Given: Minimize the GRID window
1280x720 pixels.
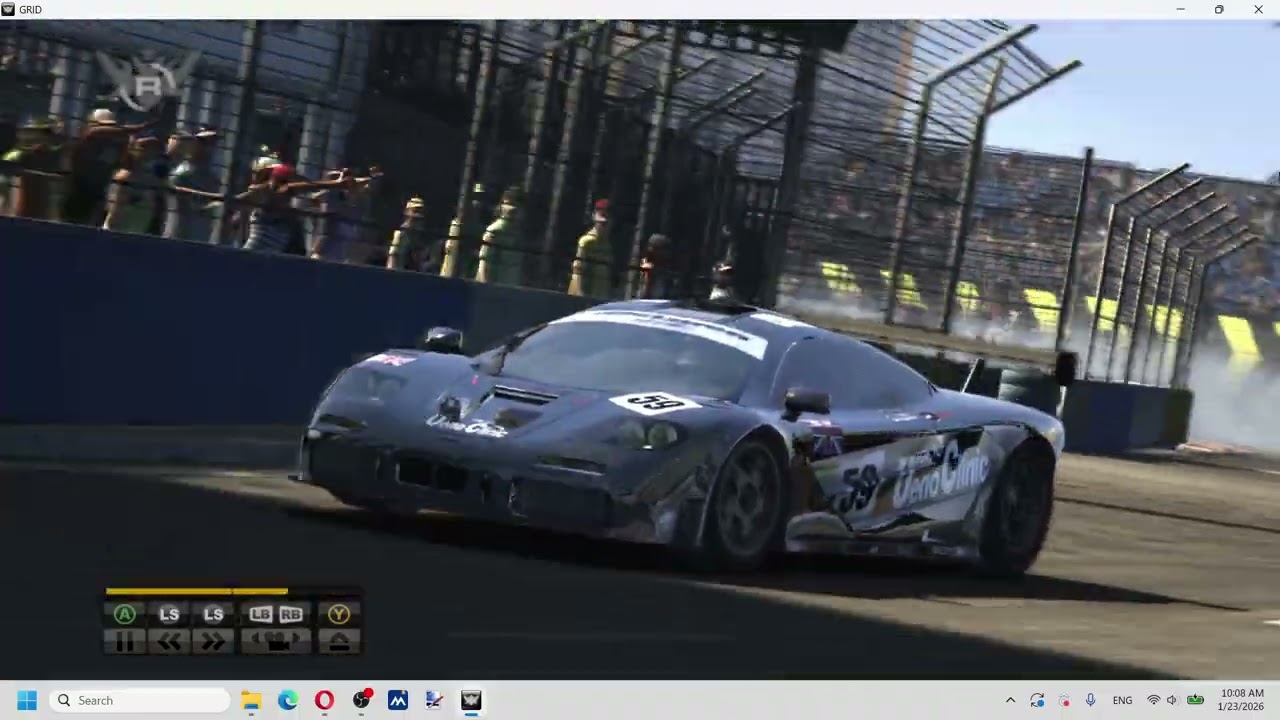Looking at the screenshot, I should point(1180,9).
